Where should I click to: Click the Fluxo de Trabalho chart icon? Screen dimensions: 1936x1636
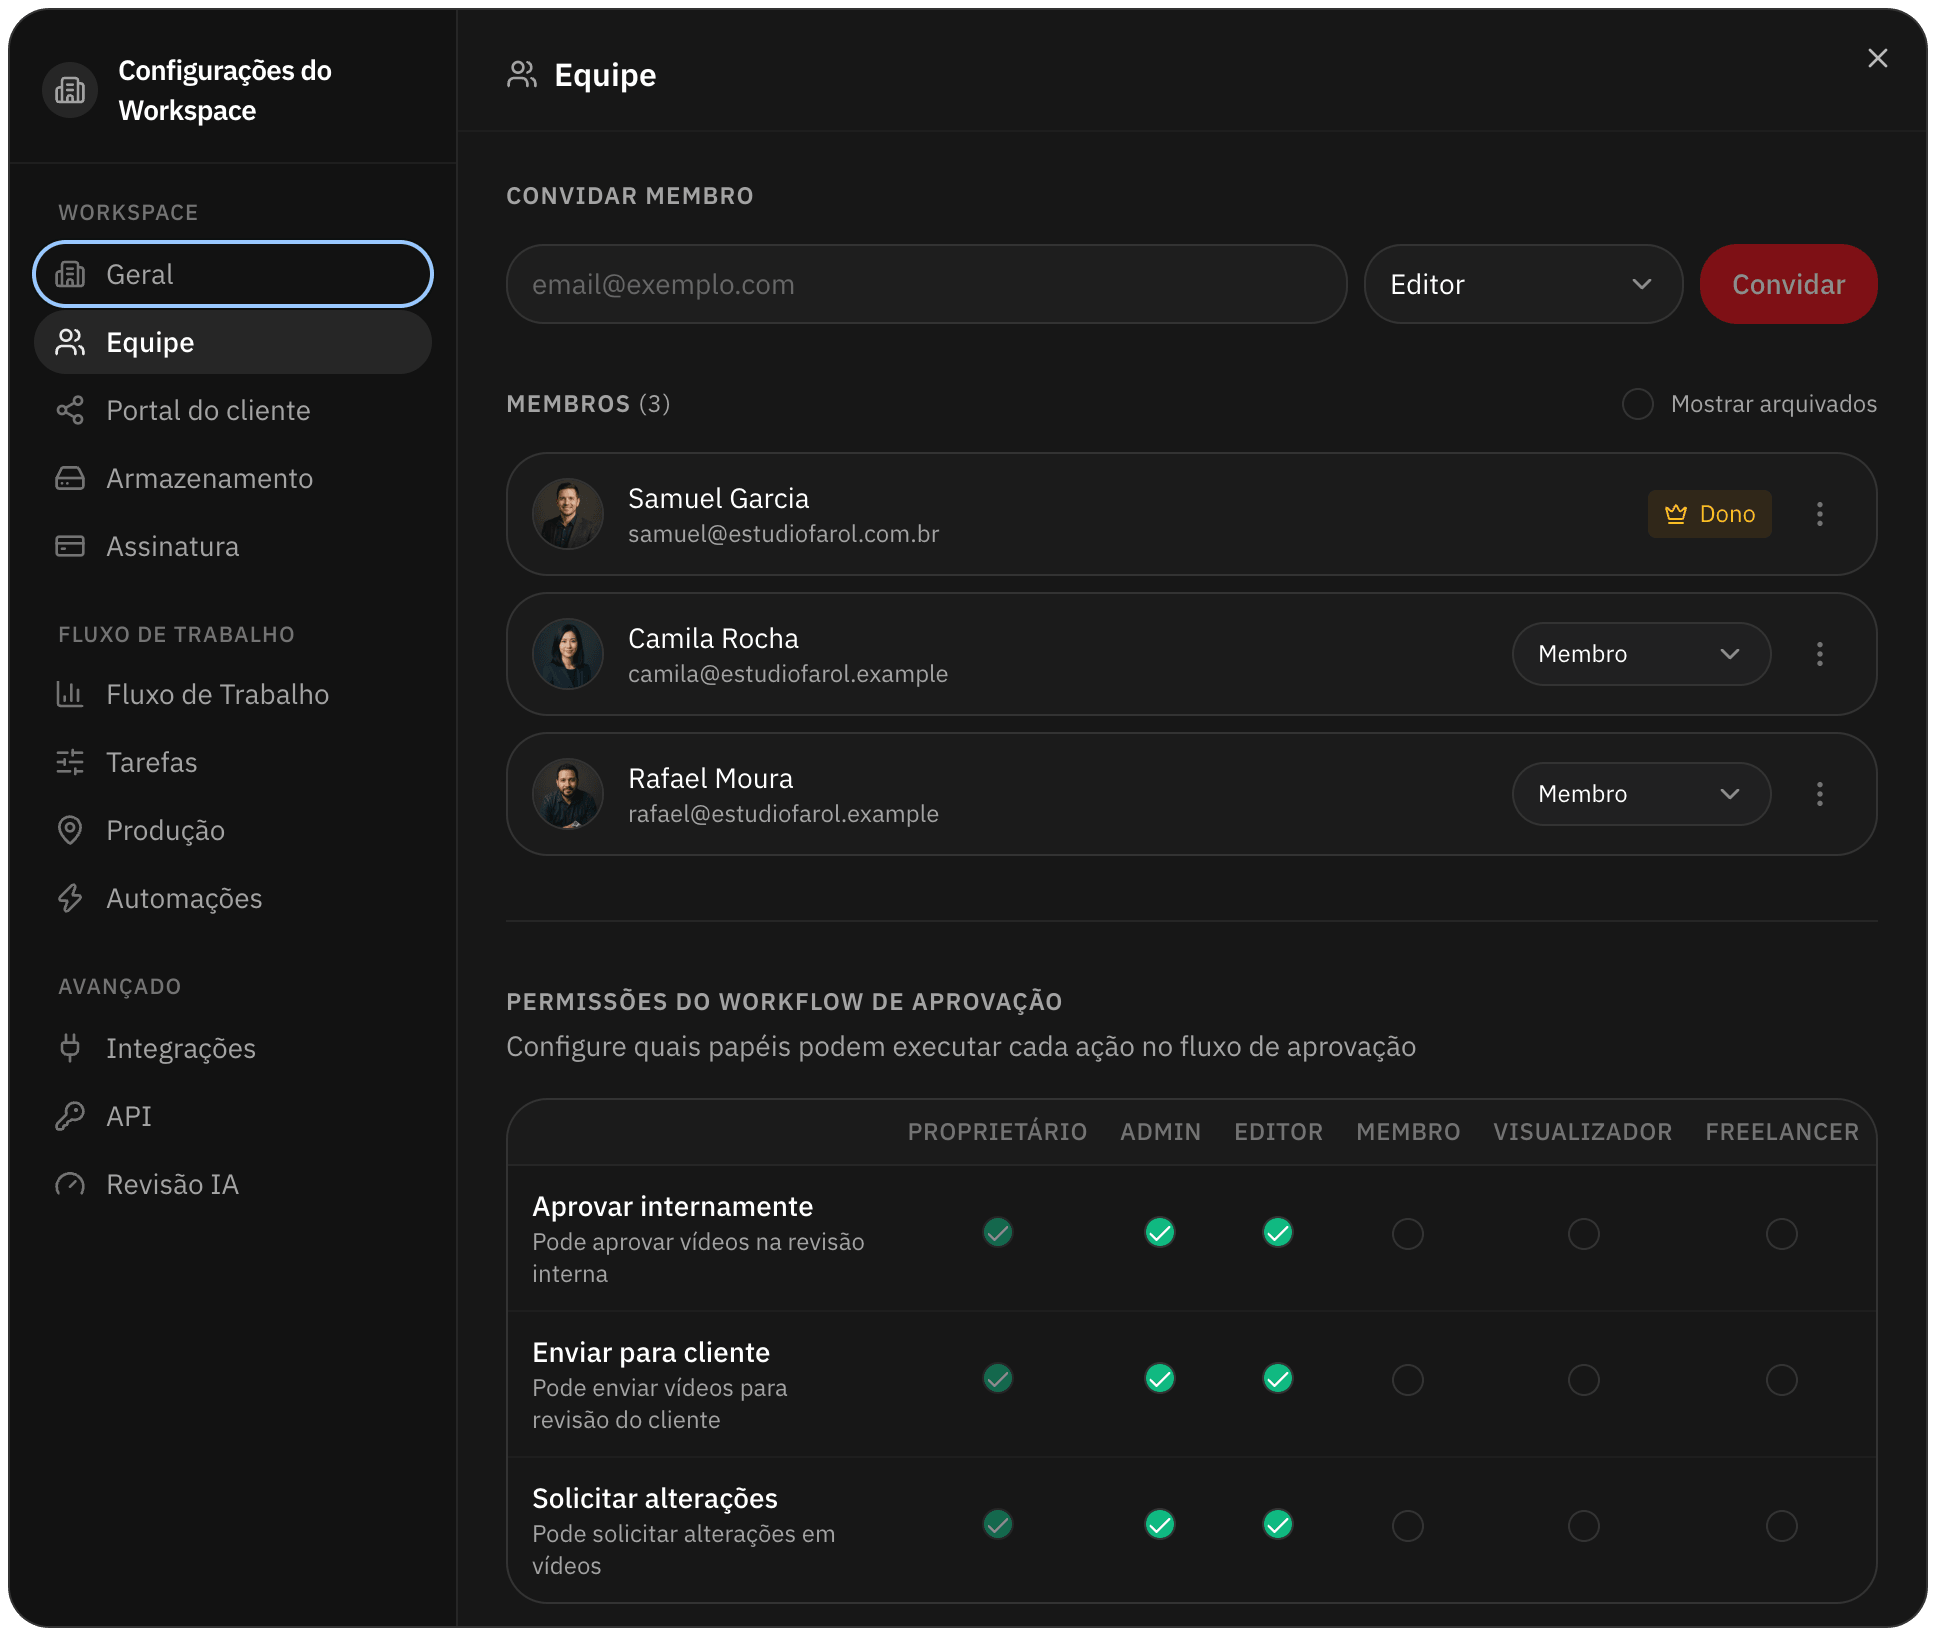click(x=70, y=694)
